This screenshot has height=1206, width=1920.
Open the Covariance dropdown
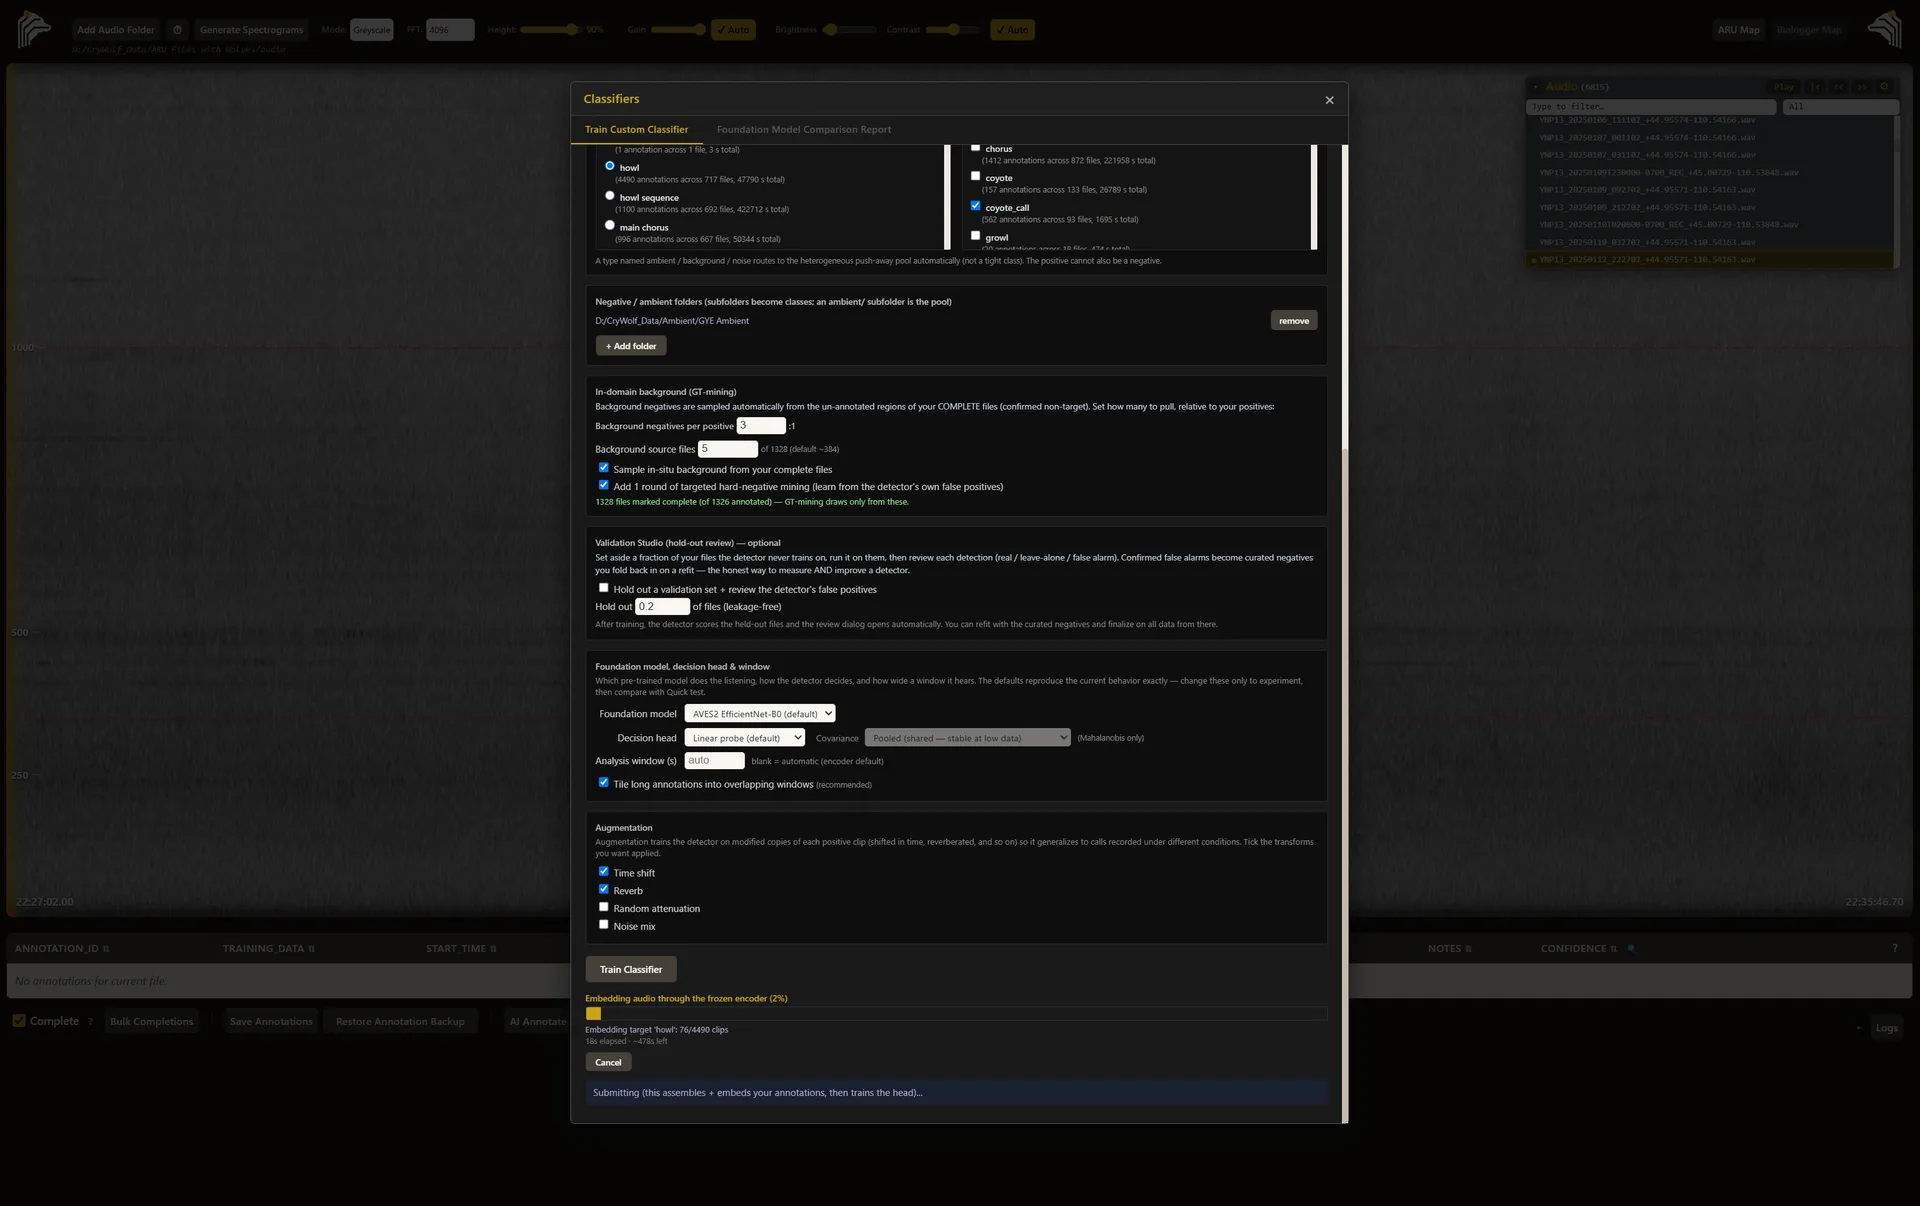[967, 738]
